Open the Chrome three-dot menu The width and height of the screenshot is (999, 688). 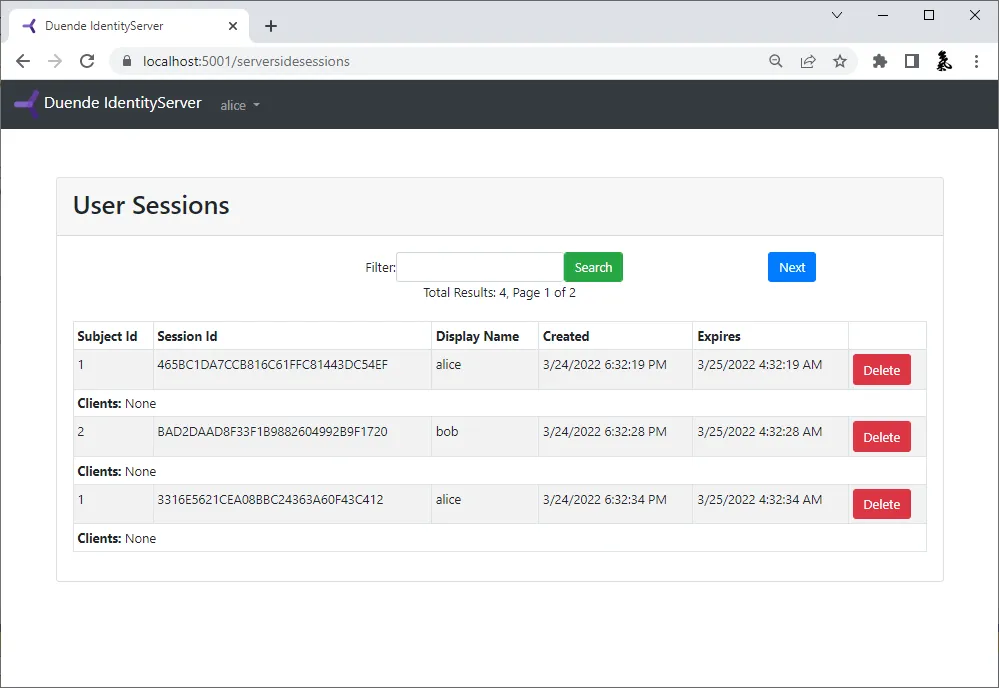[x=977, y=61]
